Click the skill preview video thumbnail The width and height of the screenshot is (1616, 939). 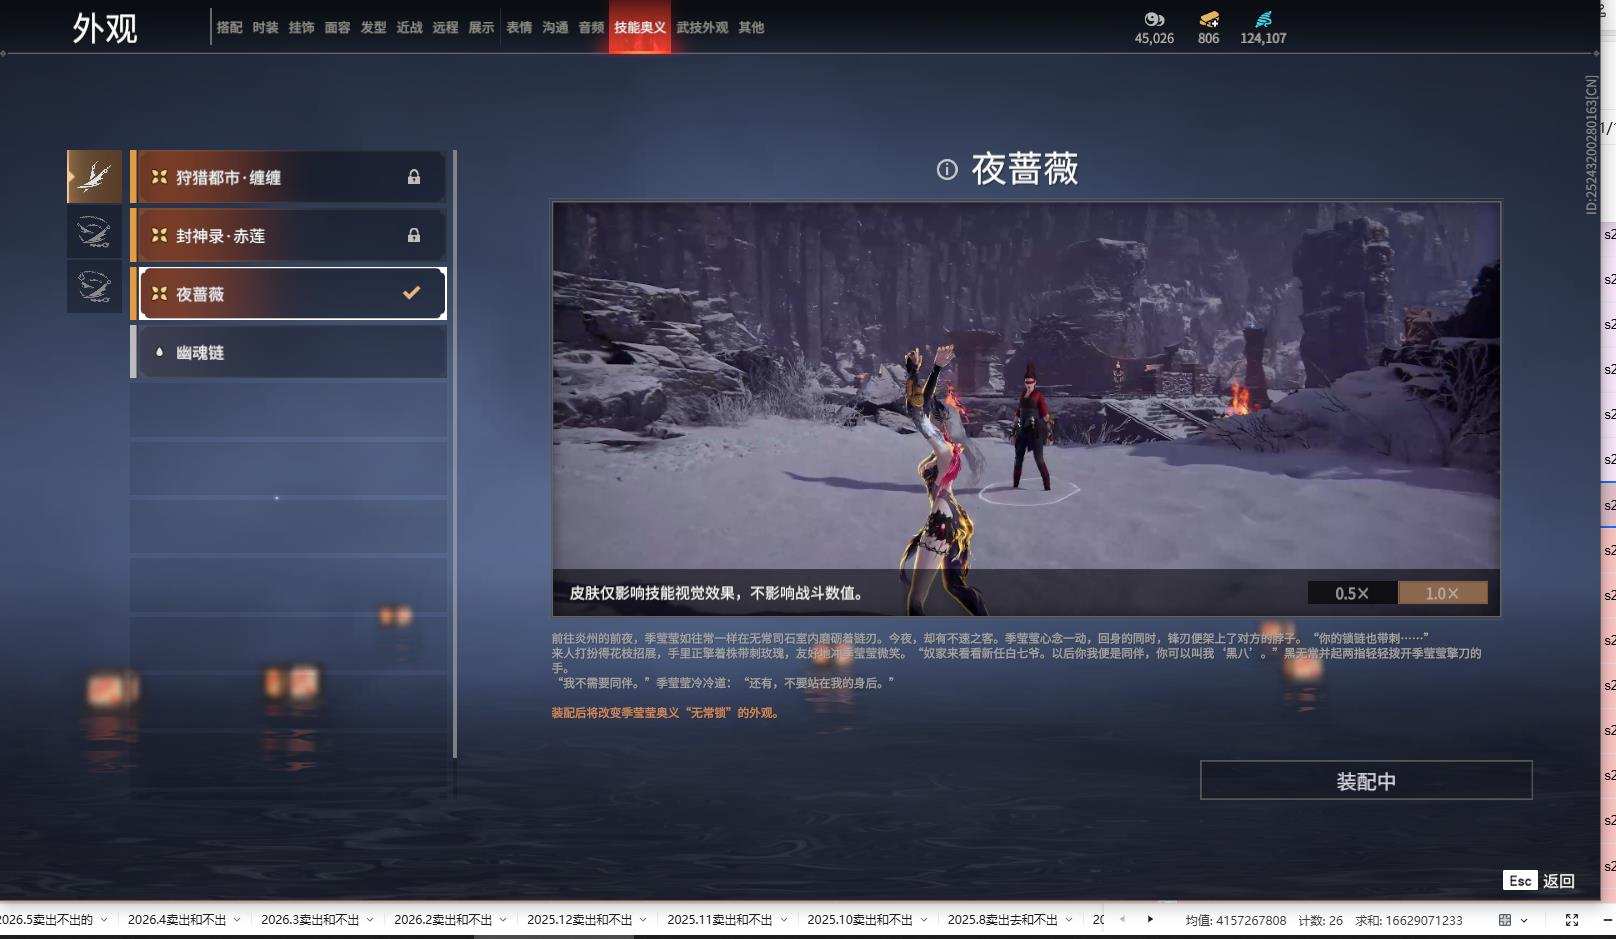[1026, 409]
